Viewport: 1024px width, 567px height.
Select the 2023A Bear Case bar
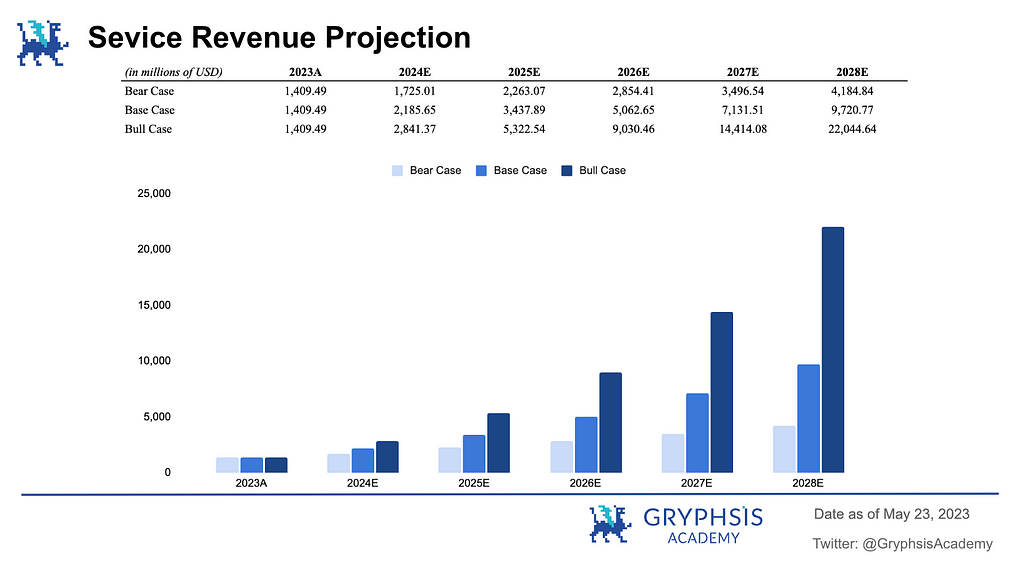click(x=227, y=465)
